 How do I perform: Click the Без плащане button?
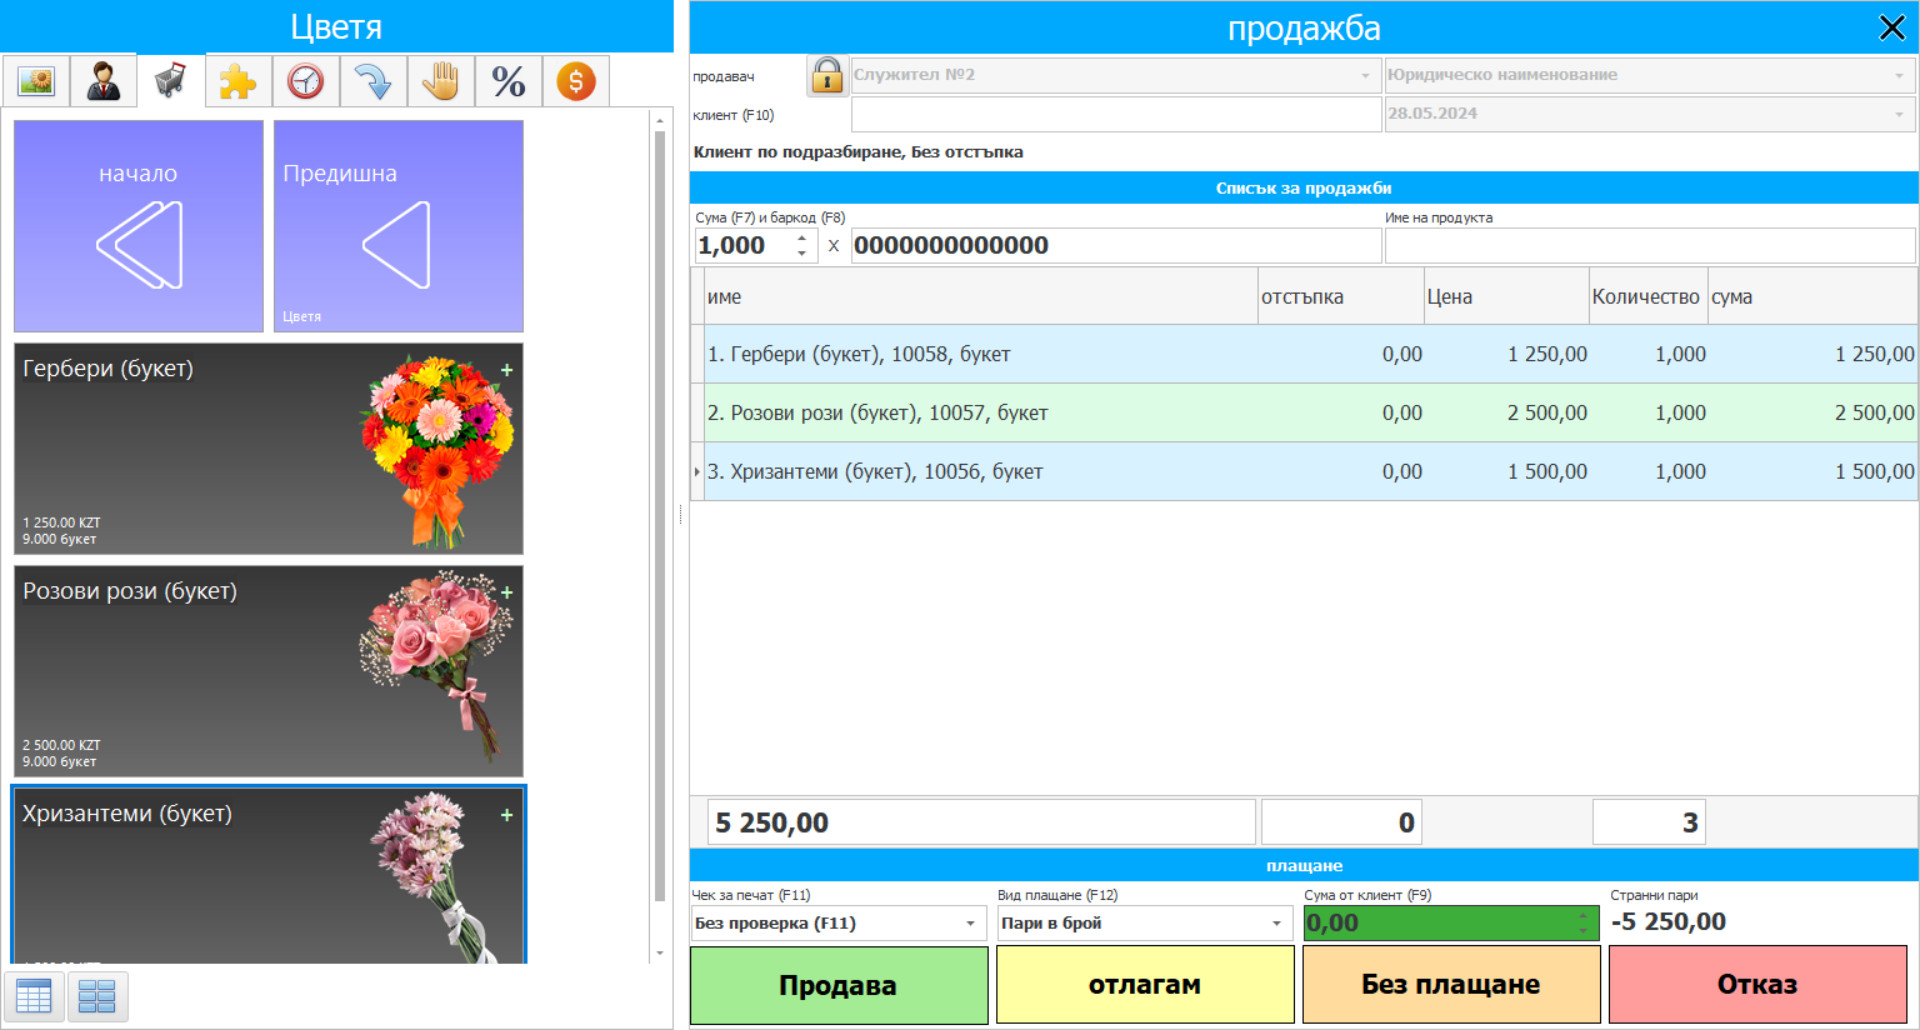point(1451,985)
